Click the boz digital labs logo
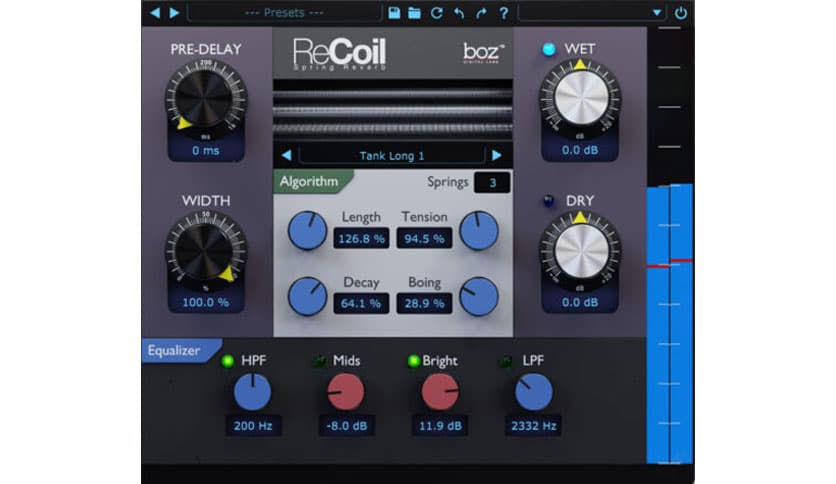Image resolution: width=836 pixels, height=484 pixels. [483, 53]
